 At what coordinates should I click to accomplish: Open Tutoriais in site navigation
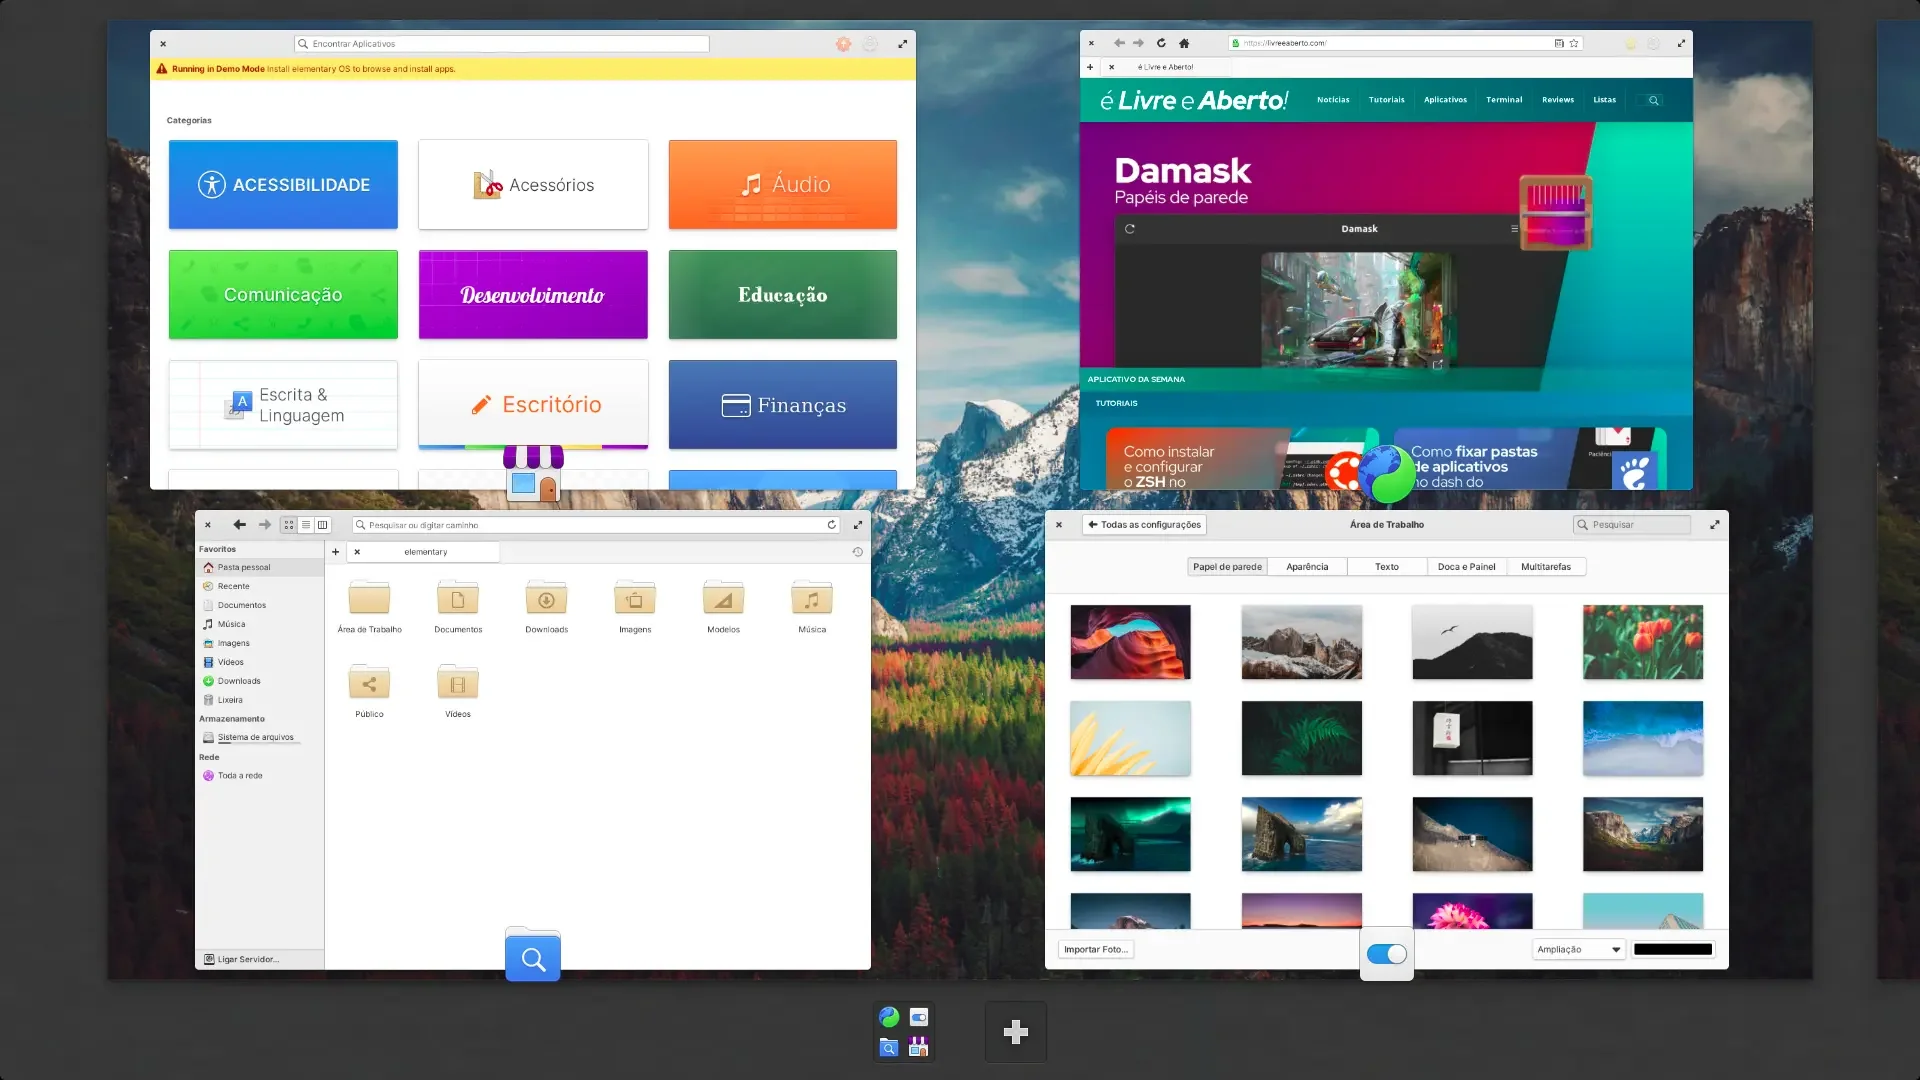point(1386,100)
